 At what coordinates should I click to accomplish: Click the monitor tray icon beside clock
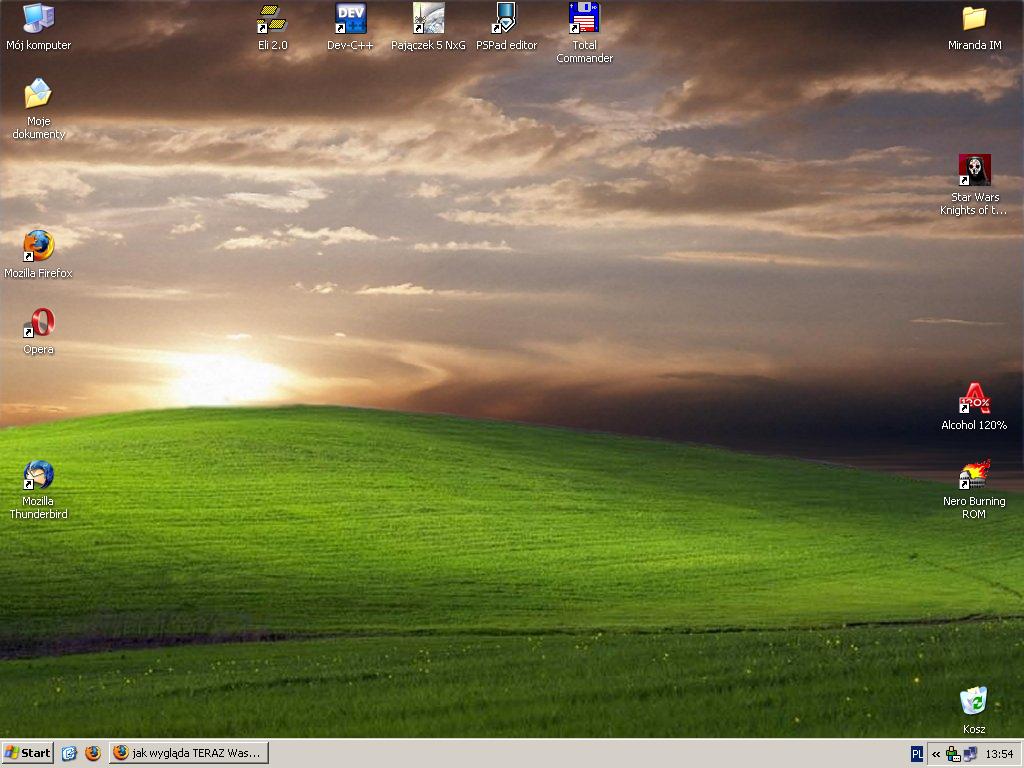970,754
